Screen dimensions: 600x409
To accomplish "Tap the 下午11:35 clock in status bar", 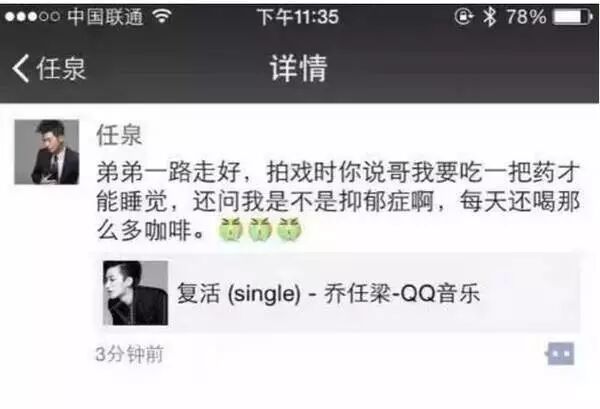I will pos(298,17).
